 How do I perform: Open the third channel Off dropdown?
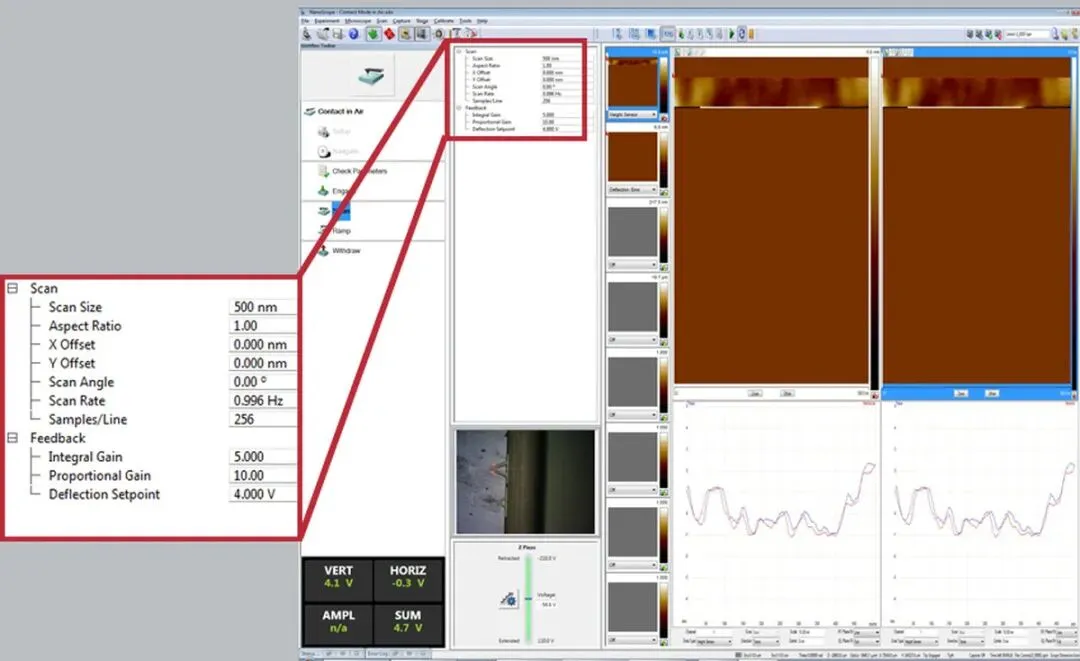pyautogui.click(x=632, y=264)
